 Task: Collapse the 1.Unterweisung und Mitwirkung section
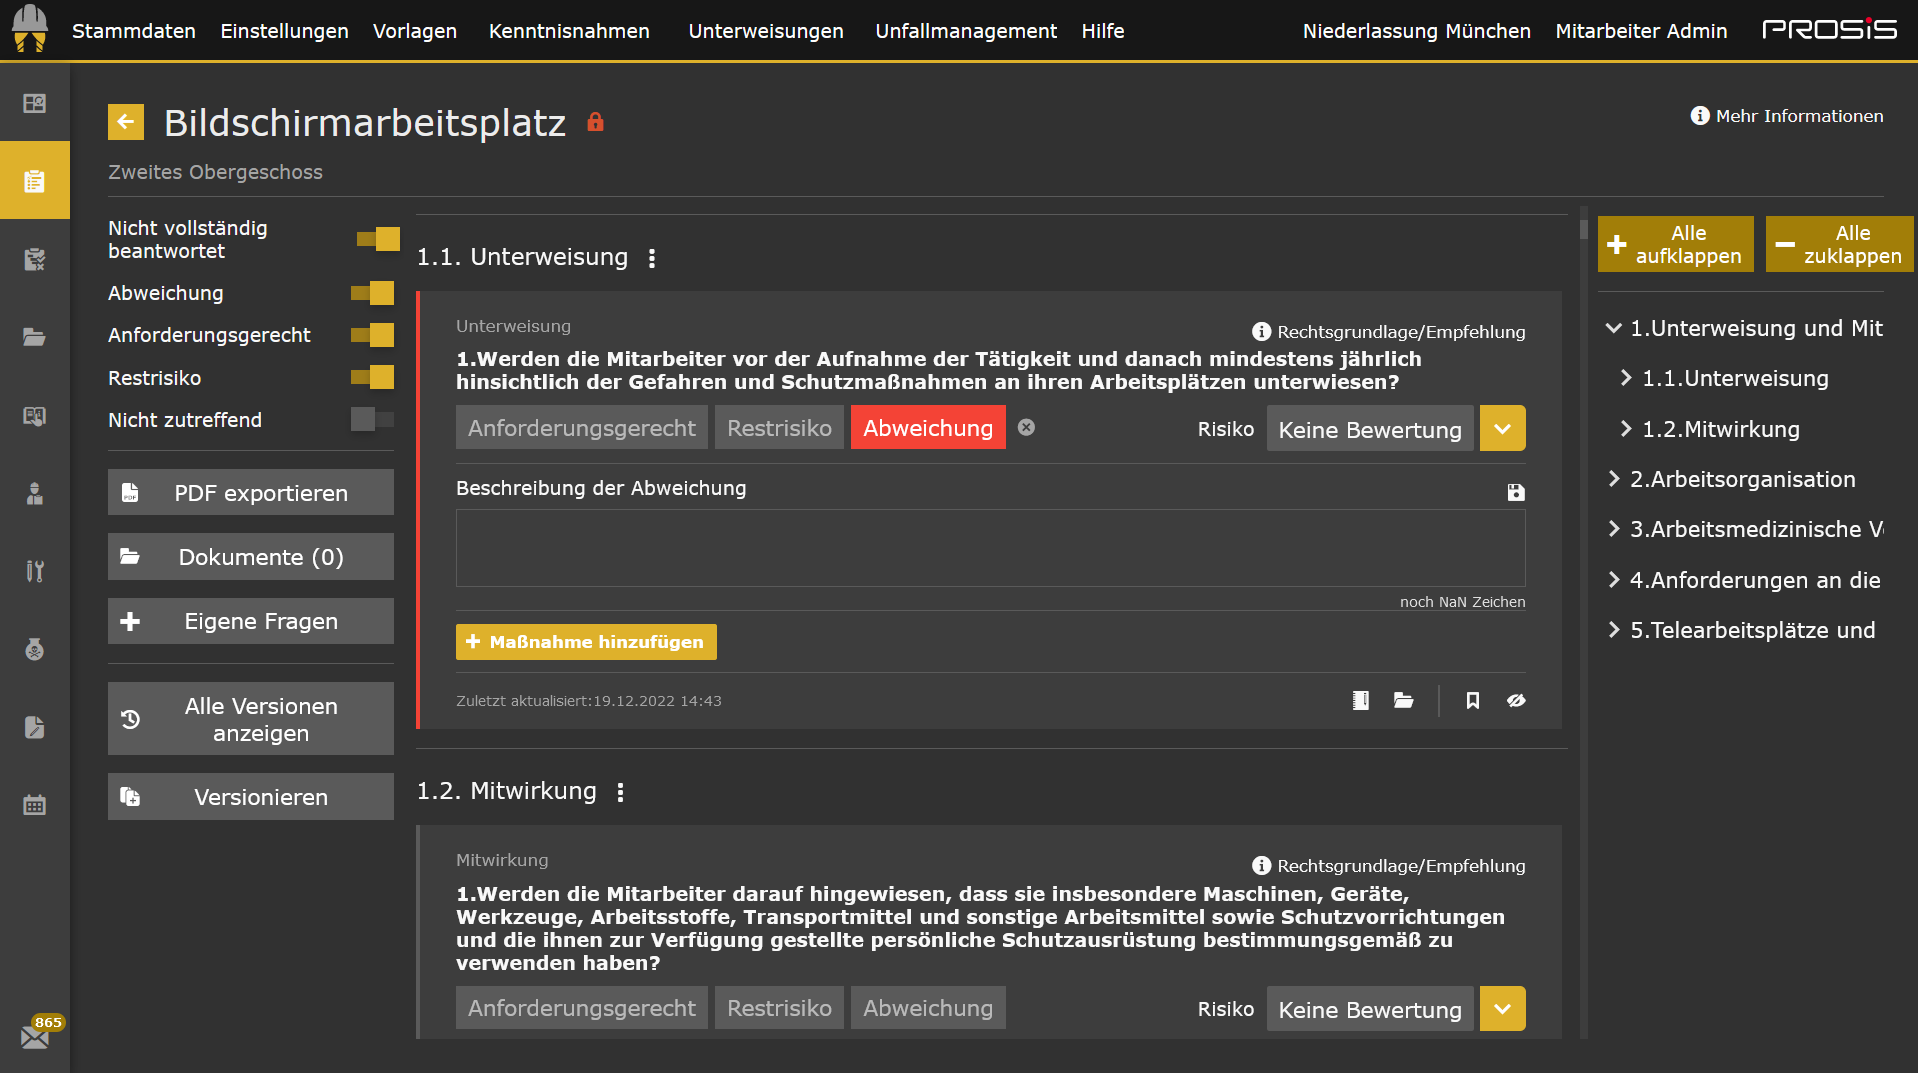[x=1613, y=328]
